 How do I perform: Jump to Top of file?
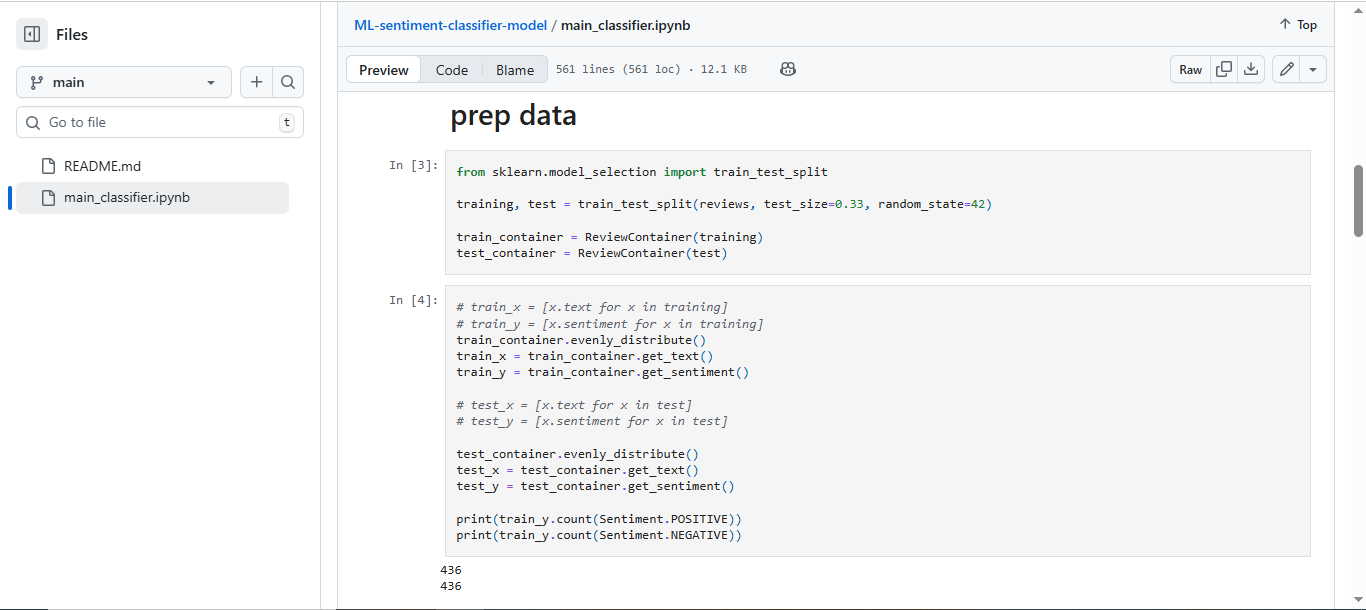[x=1298, y=25]
